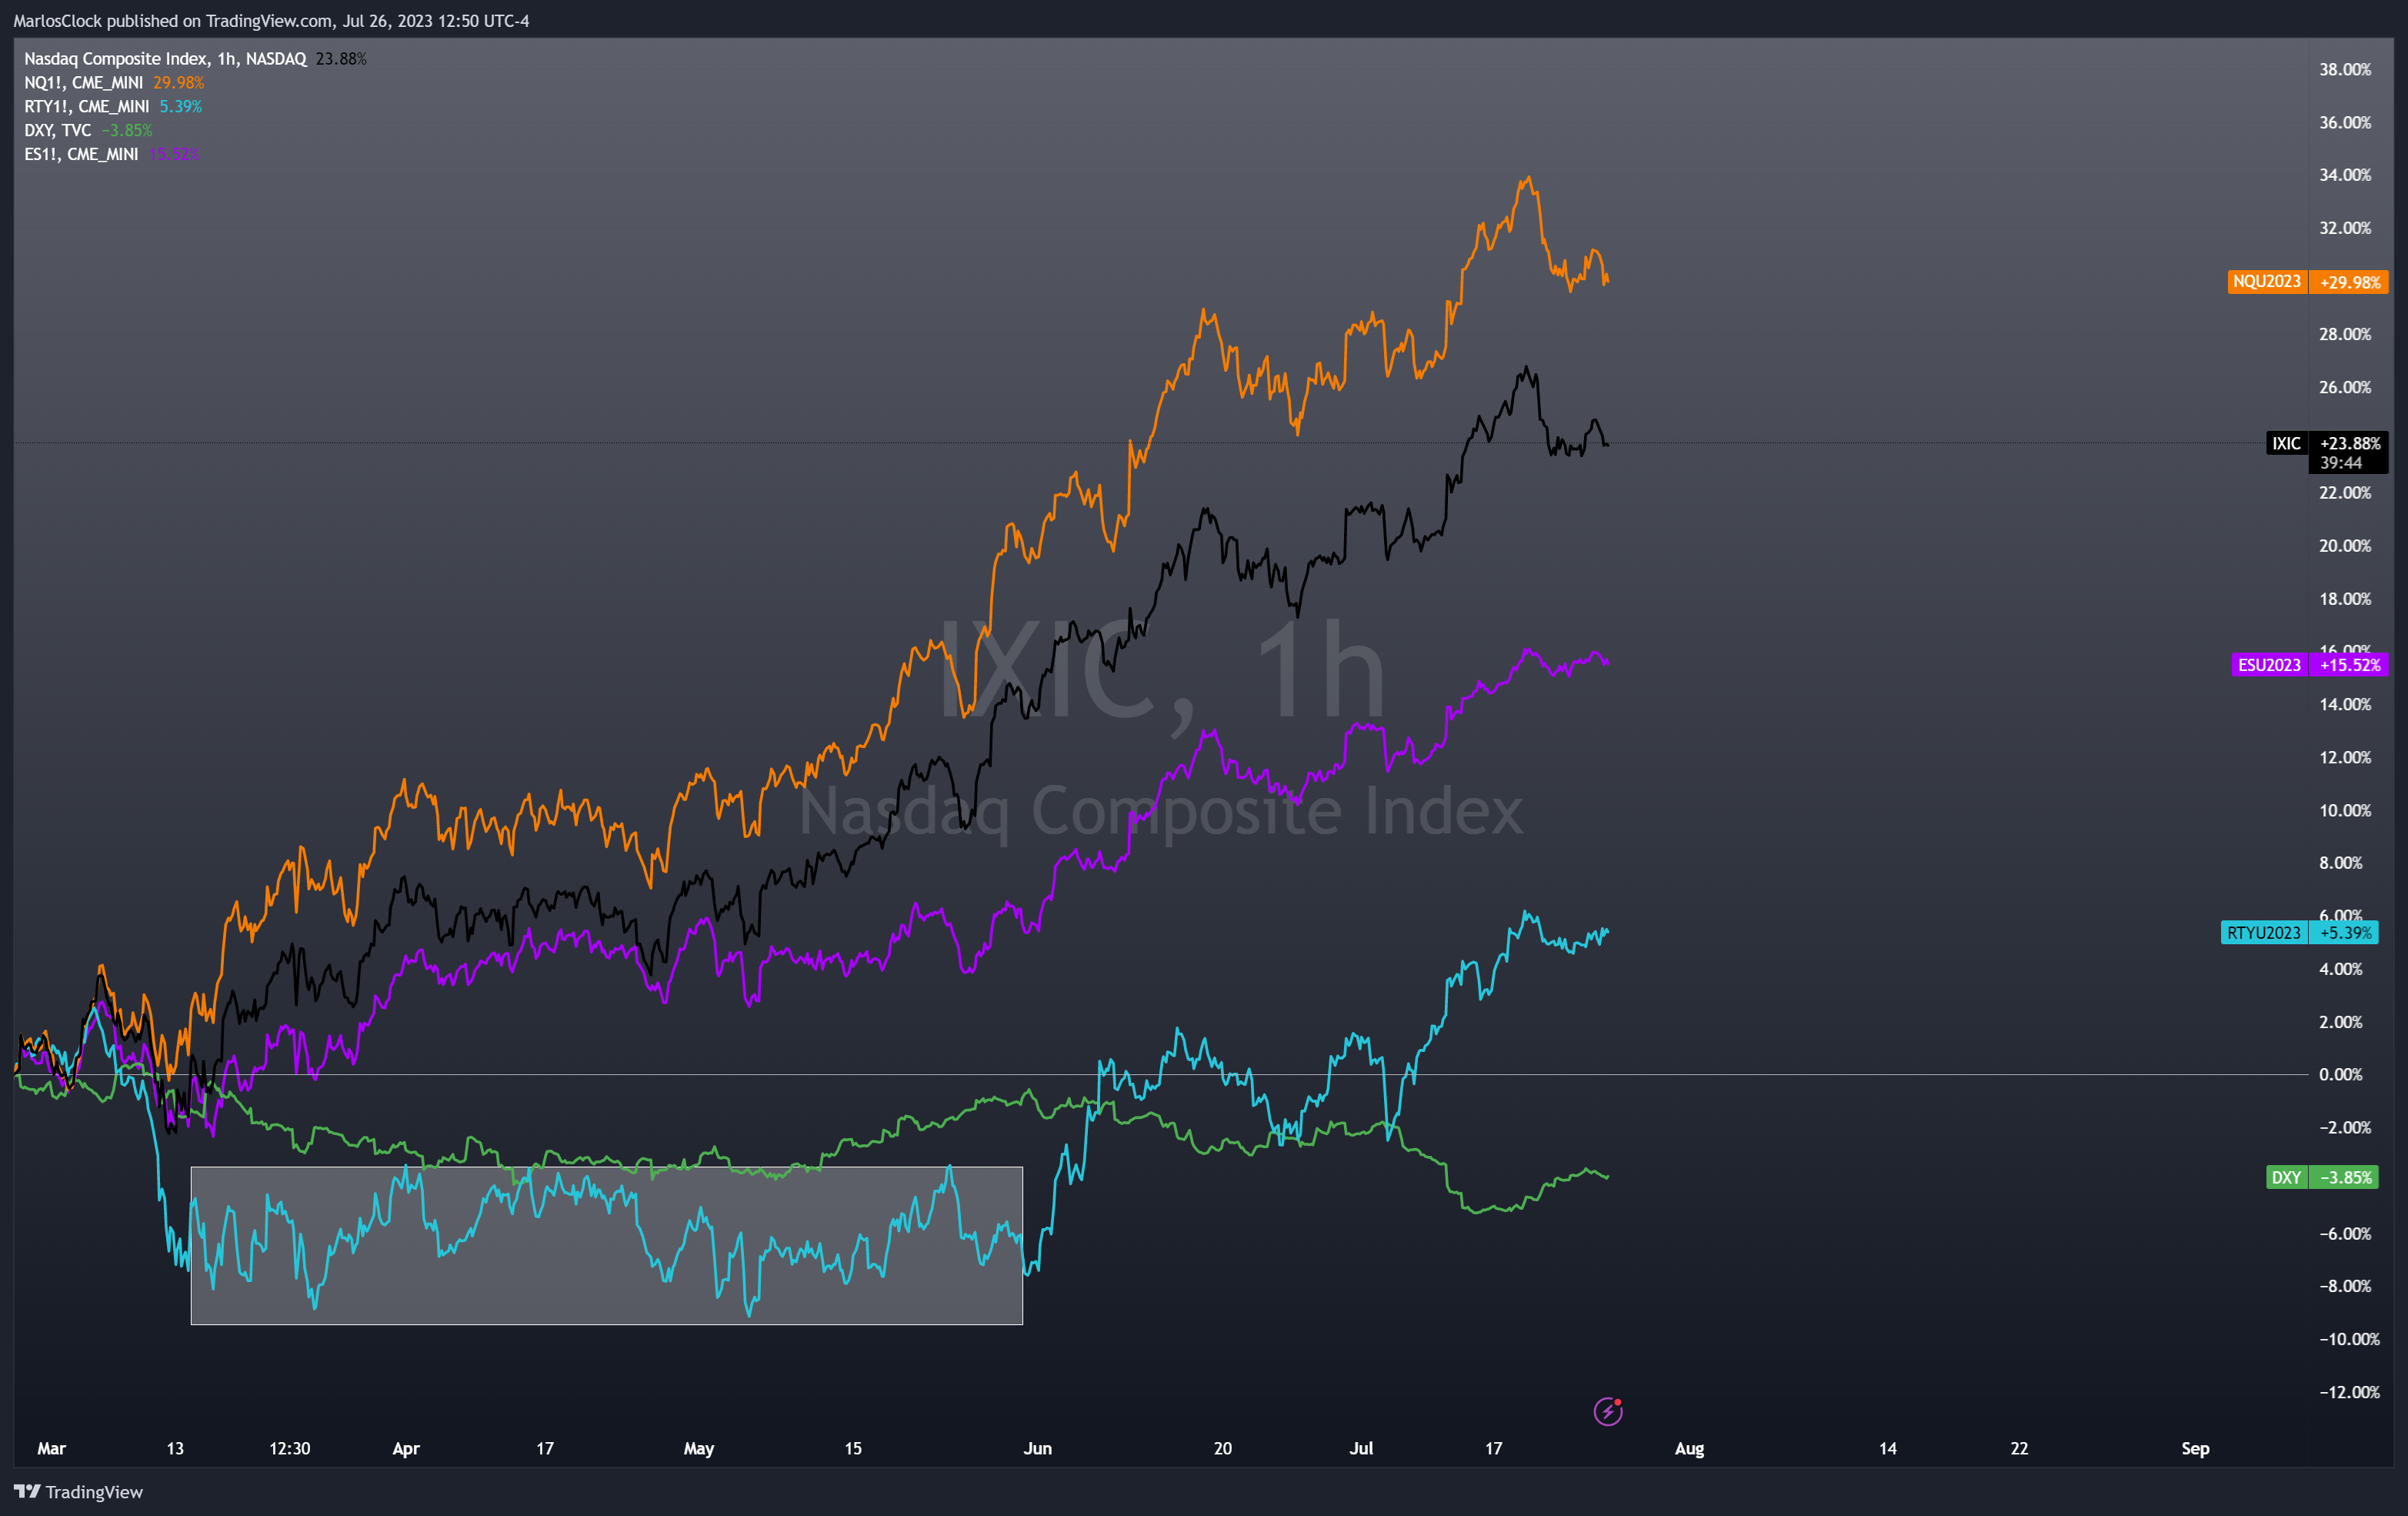2408x1516 pixels.
Task: Click the MarlosClock published header text
Action: point(271,21)
